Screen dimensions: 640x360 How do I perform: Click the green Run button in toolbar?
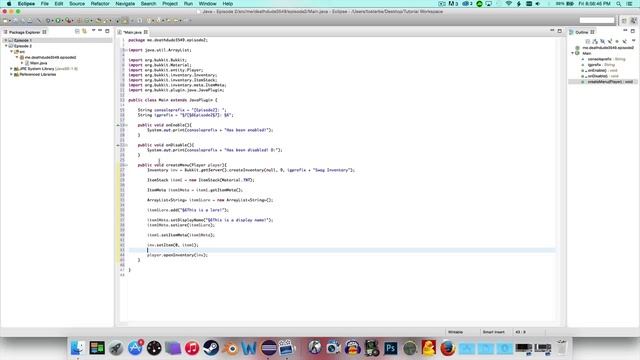(x=58, y=20)
